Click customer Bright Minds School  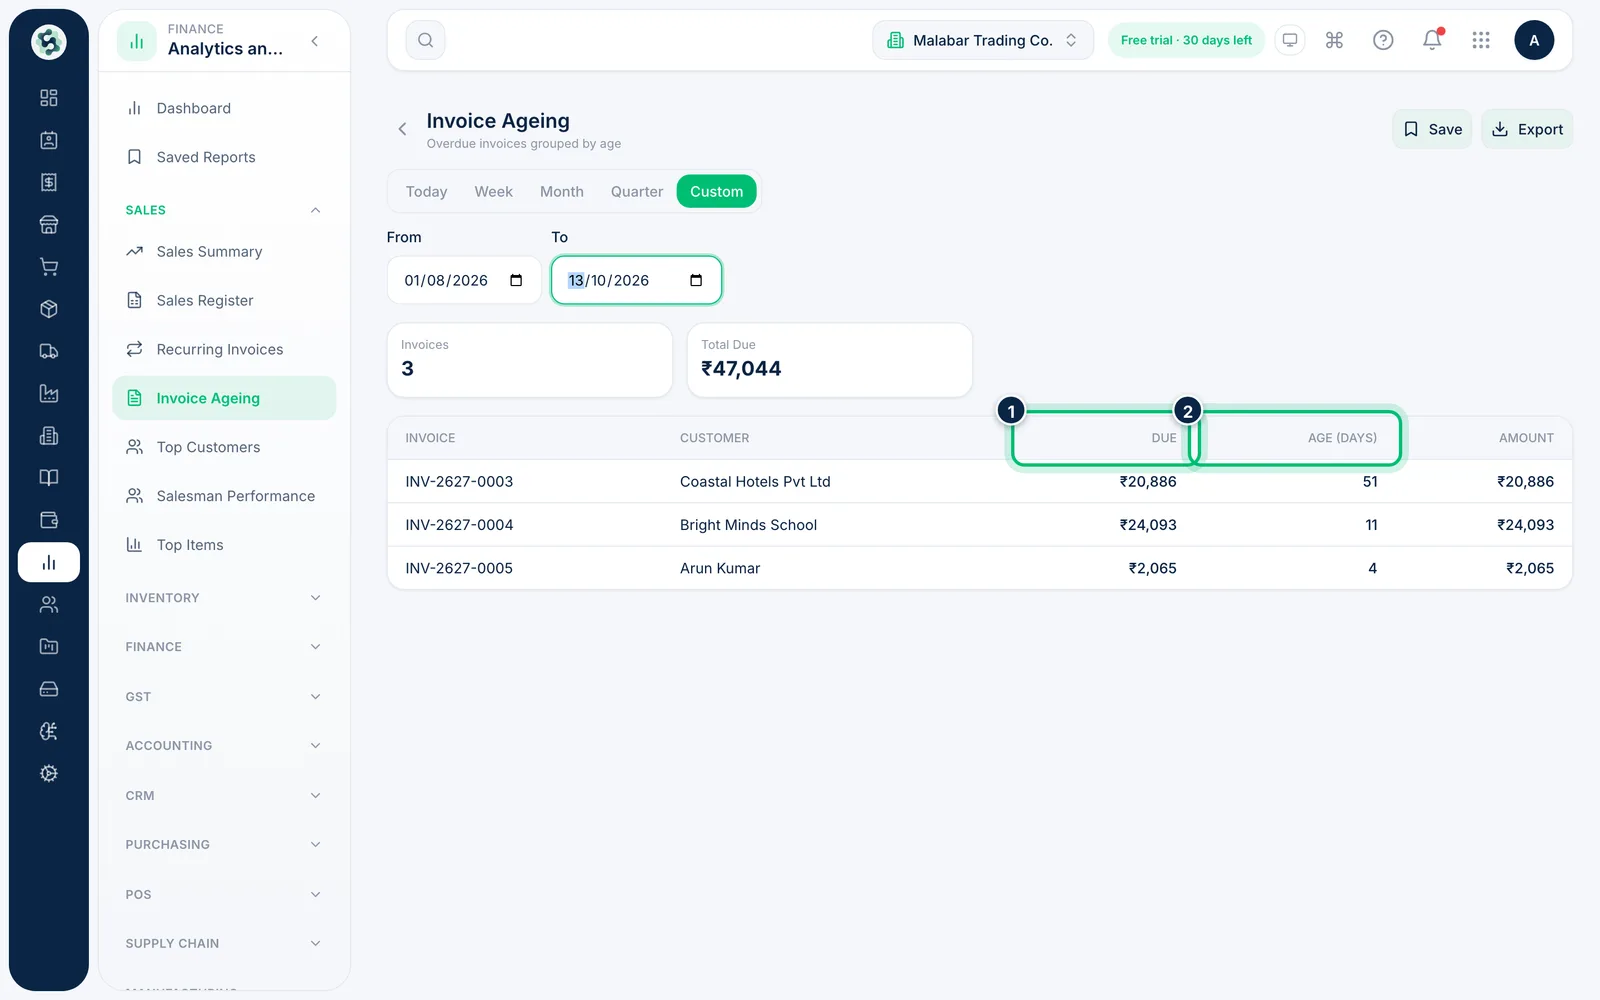(748, 525)
